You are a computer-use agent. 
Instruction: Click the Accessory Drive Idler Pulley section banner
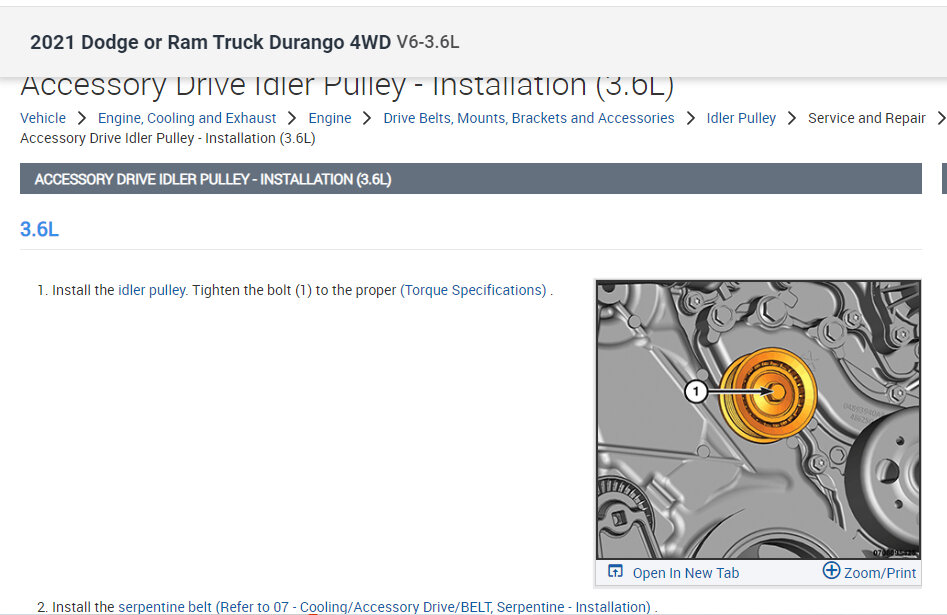point(470,179)
